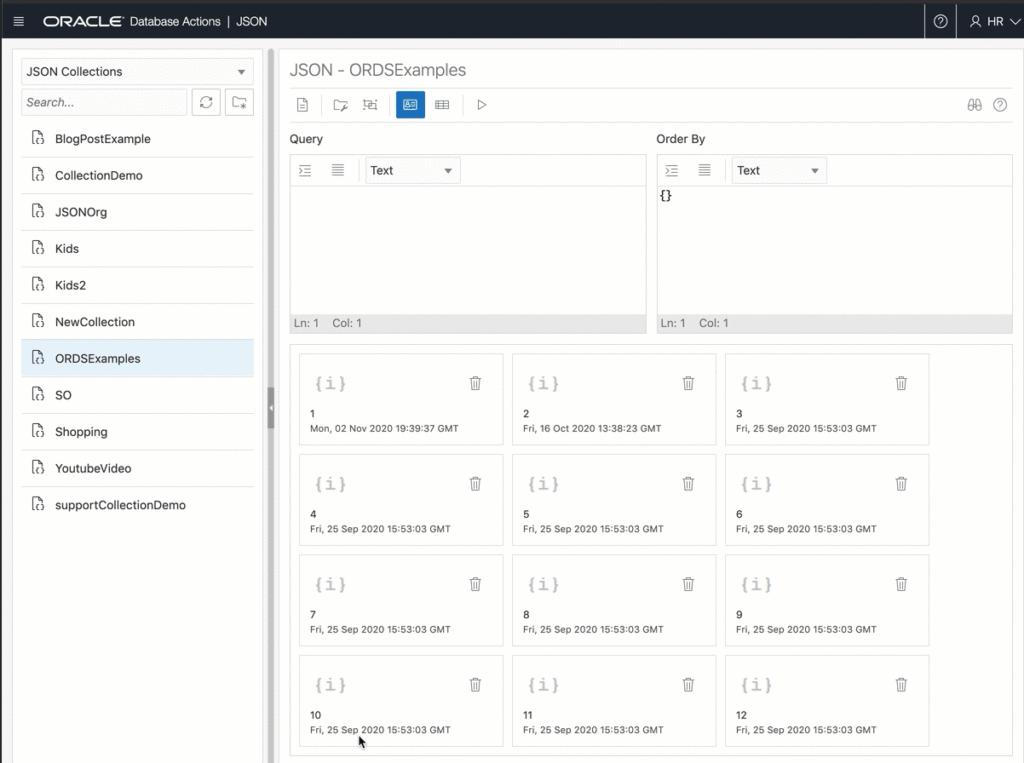Click the collection properties folder icon
The height and width of the screenshot is (763, 1024).
click(341, 104)
